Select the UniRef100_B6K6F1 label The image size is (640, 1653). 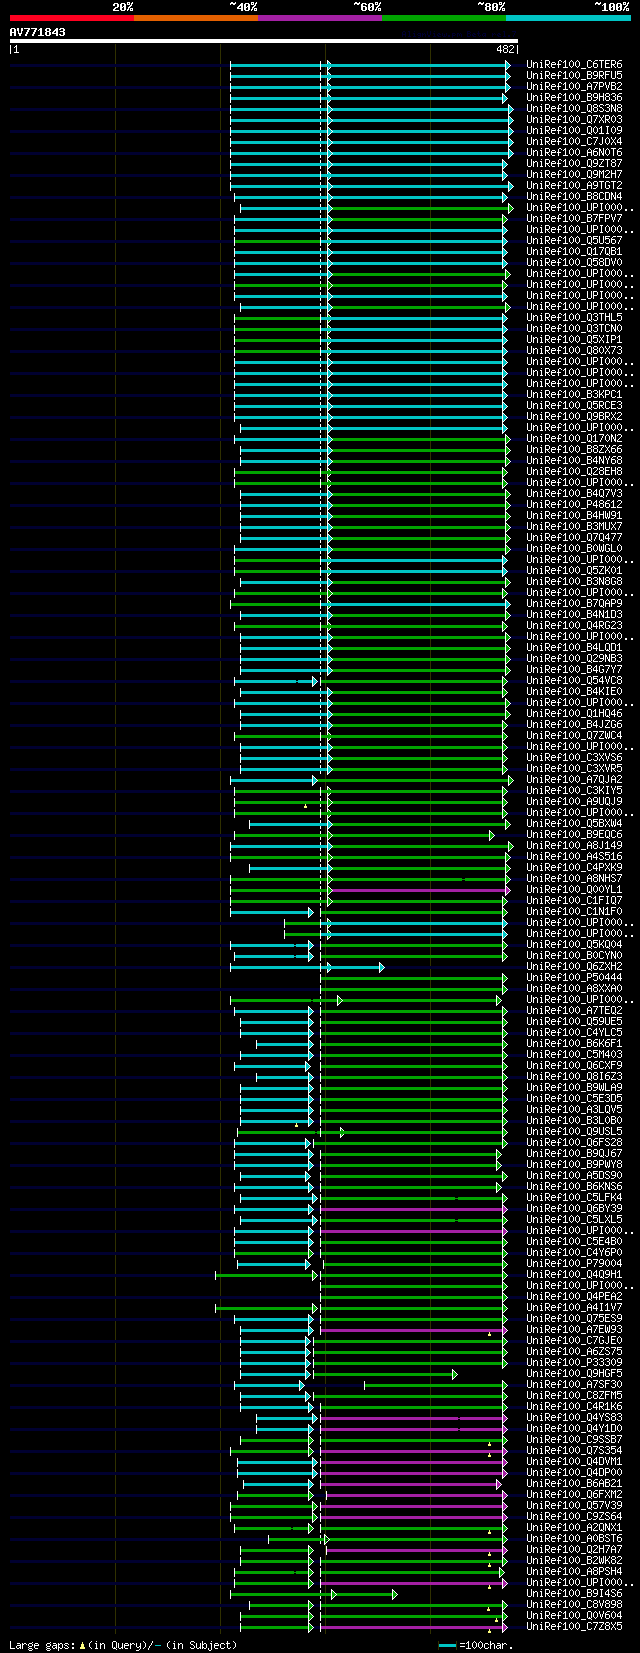coord(574,1044)
